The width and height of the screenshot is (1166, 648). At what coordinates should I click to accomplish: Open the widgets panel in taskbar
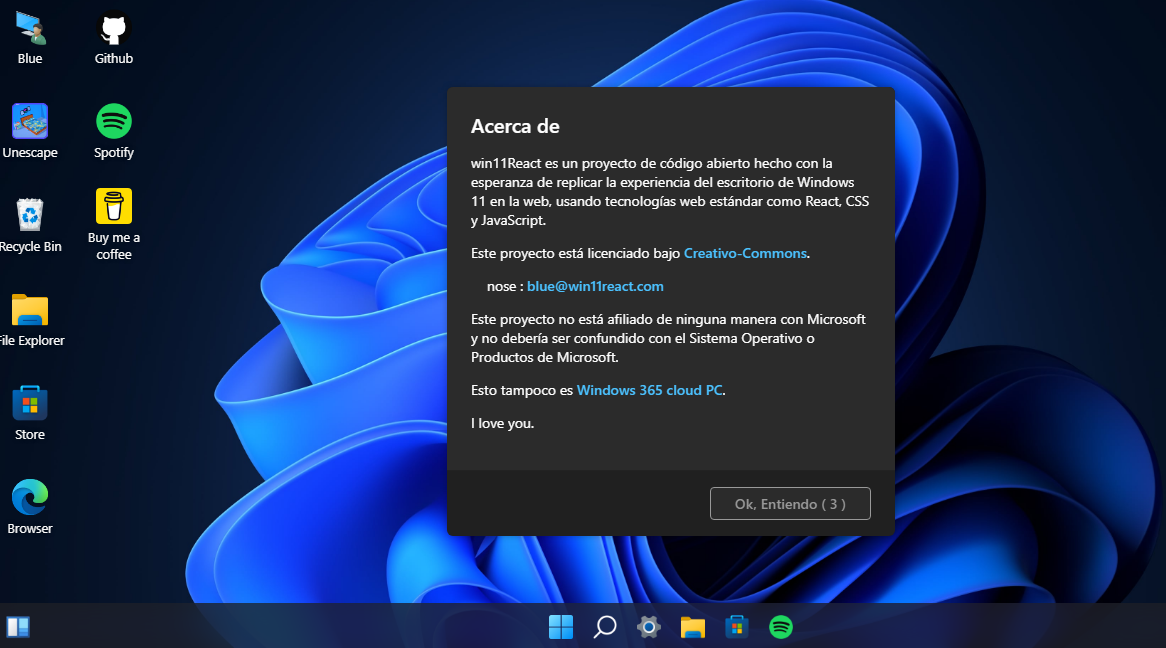(18, 627)
